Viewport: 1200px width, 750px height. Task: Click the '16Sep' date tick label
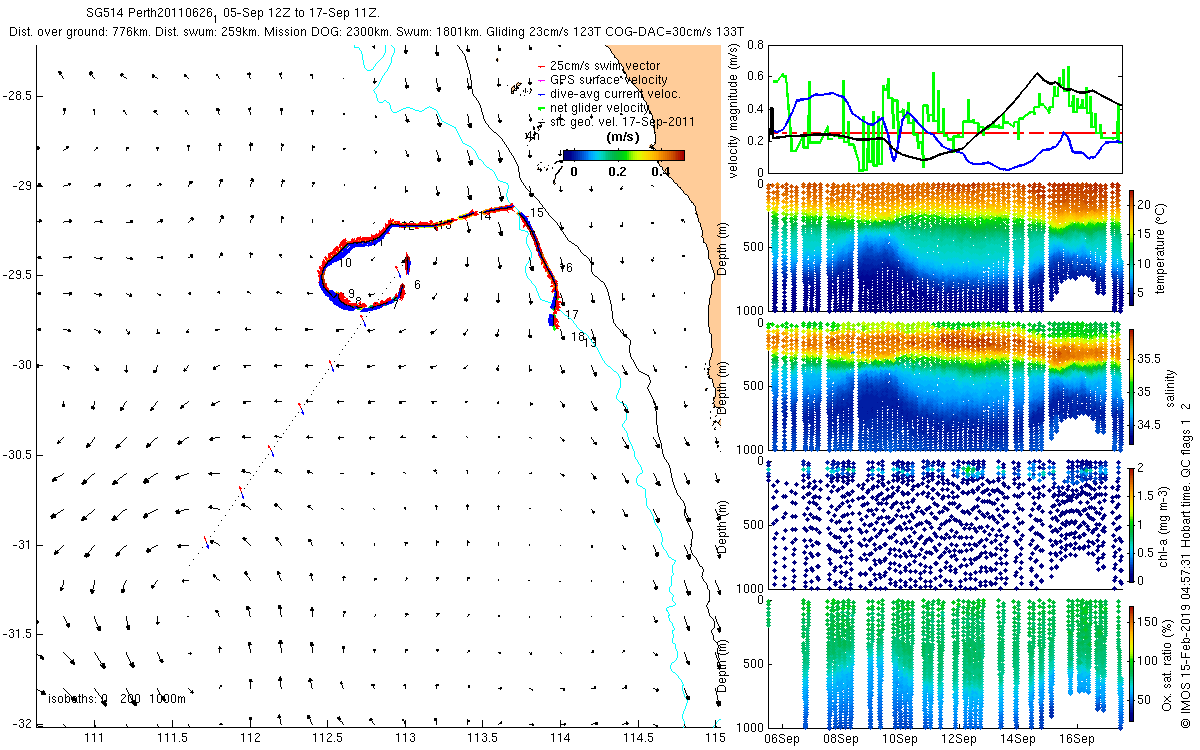click(1077, 739)
